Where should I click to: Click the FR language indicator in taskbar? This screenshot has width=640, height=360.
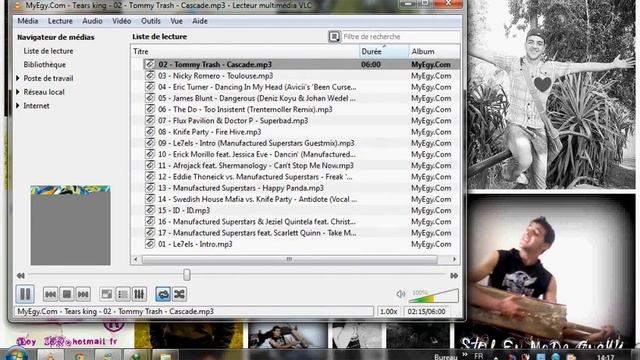pos(478,356)
